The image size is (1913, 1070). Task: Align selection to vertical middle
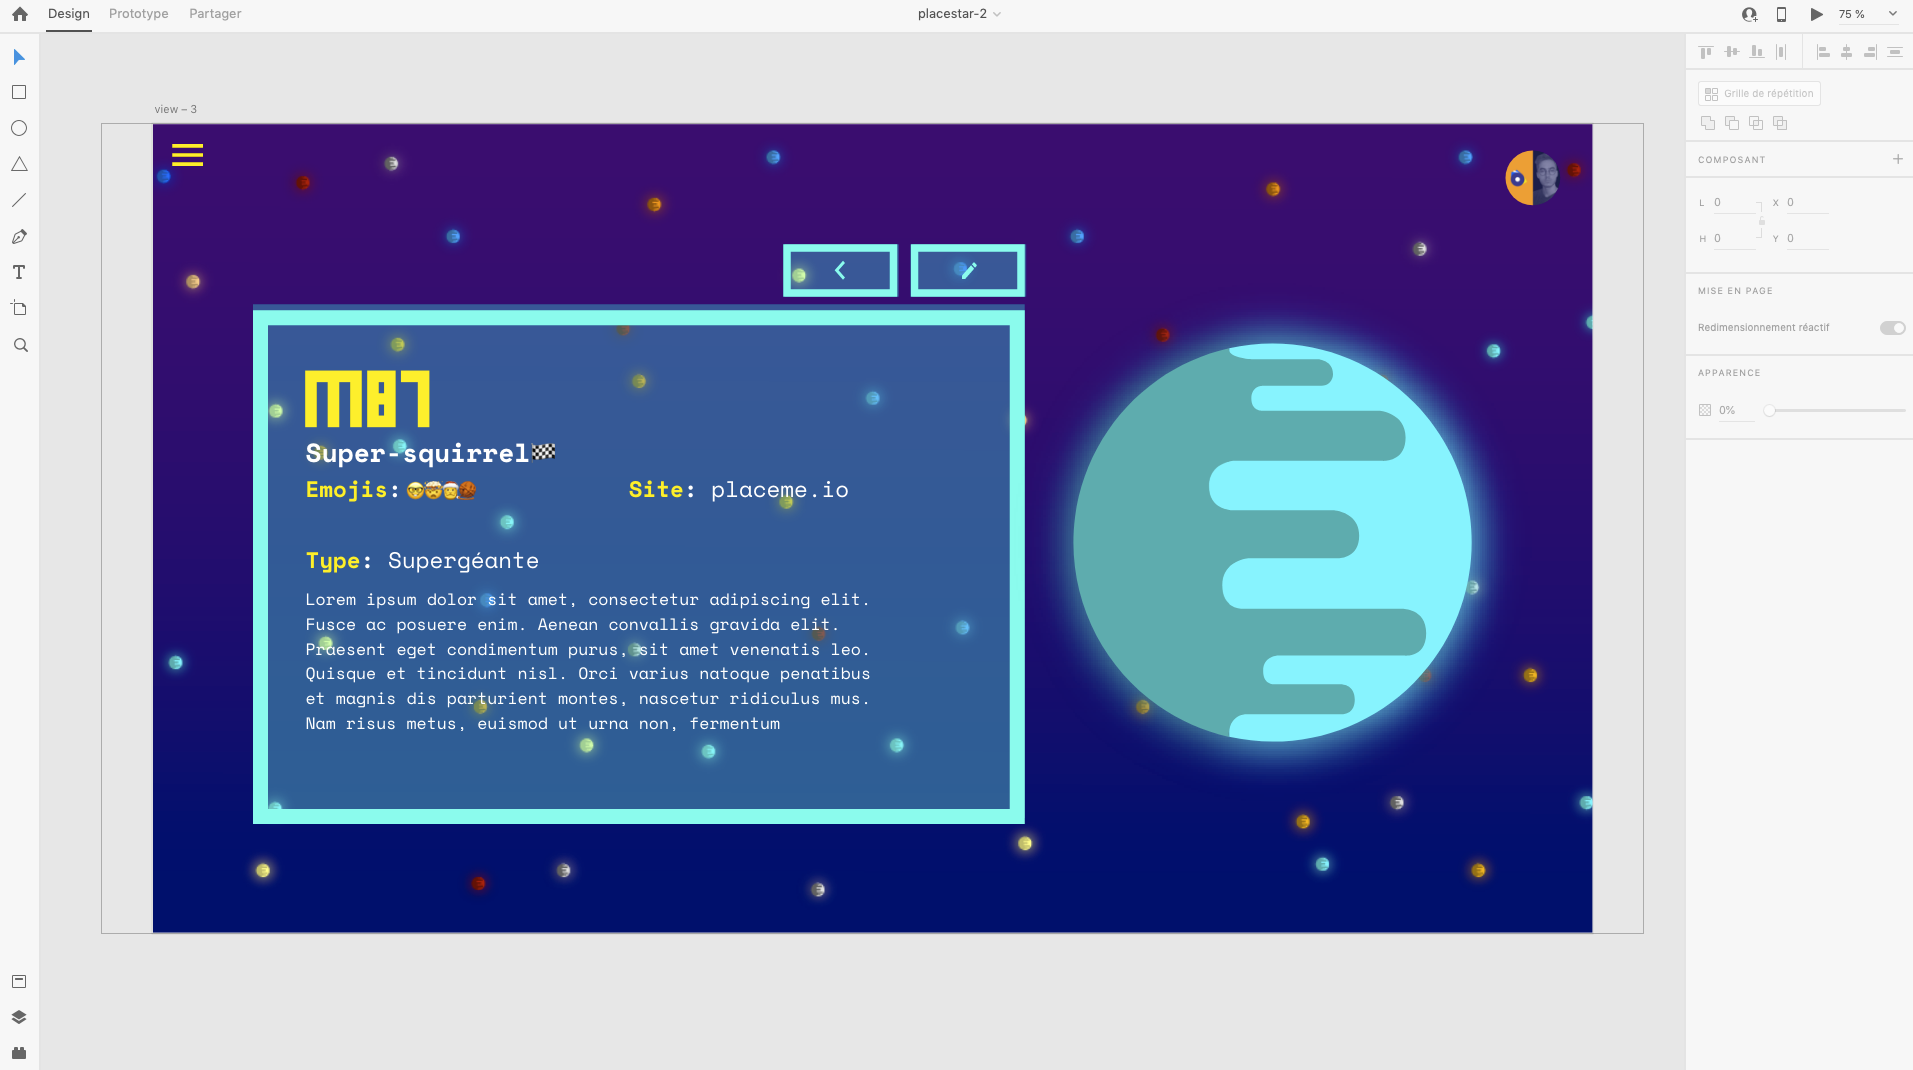tap(1731, 52)
